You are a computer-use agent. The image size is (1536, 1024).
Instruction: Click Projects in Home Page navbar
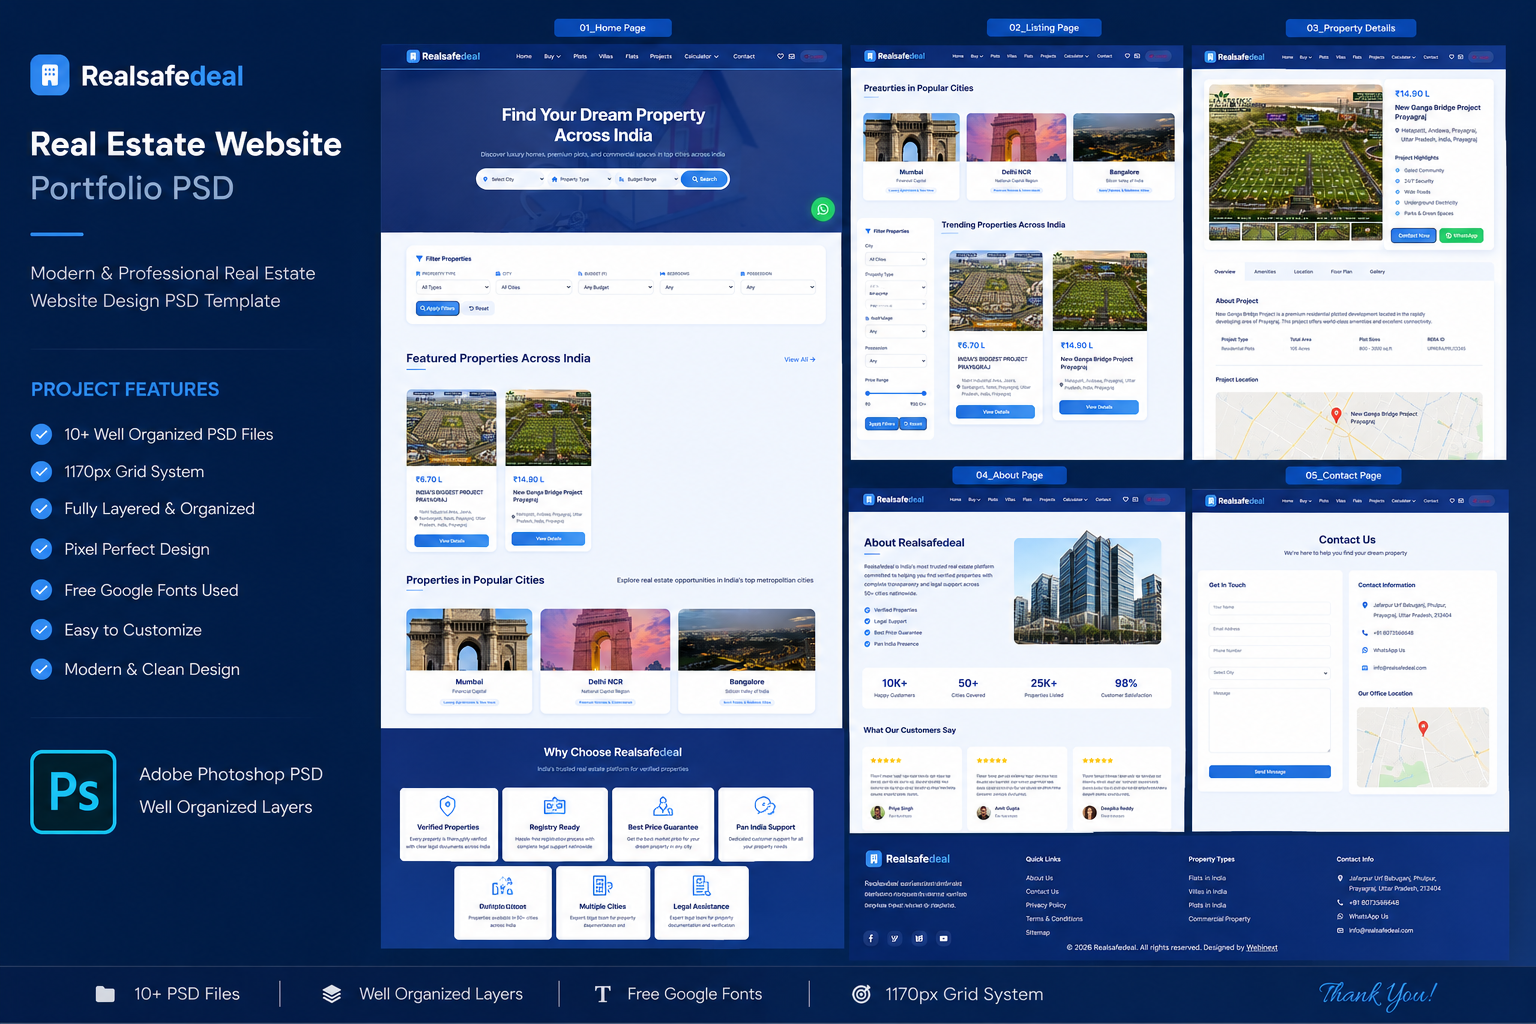point(661,56)
